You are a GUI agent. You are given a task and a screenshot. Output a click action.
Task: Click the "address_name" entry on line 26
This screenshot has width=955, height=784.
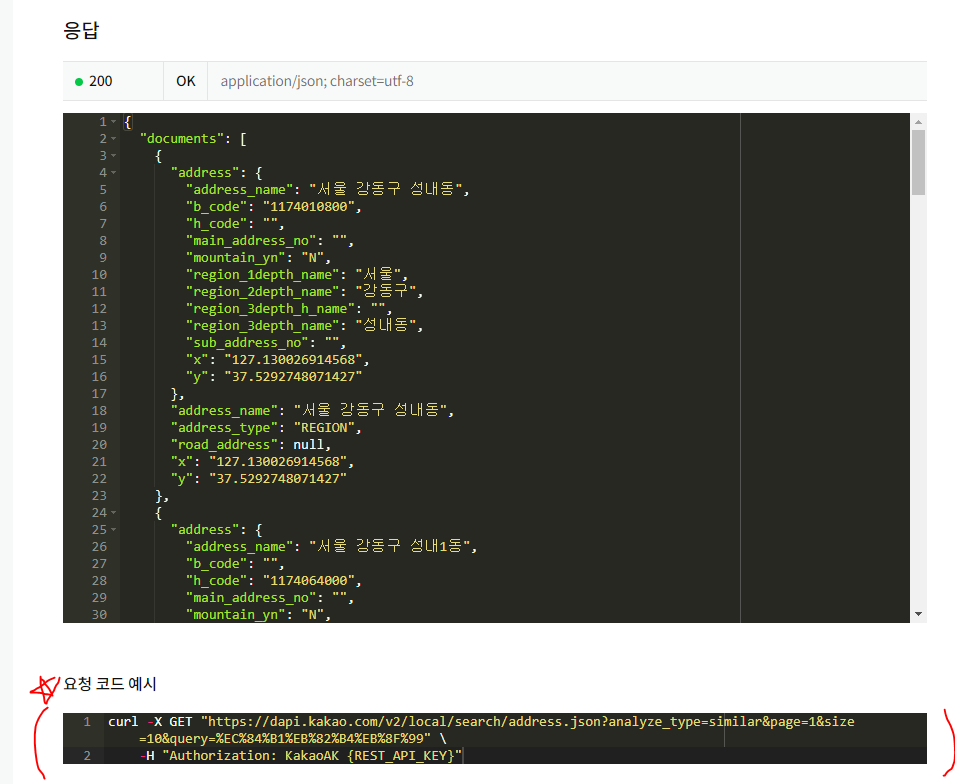pos(331,546)
